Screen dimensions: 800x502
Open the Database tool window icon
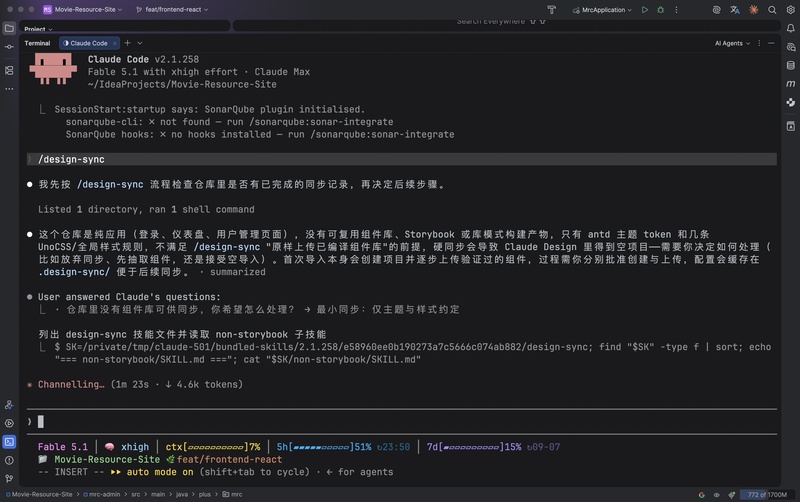[x=790, y=65]
